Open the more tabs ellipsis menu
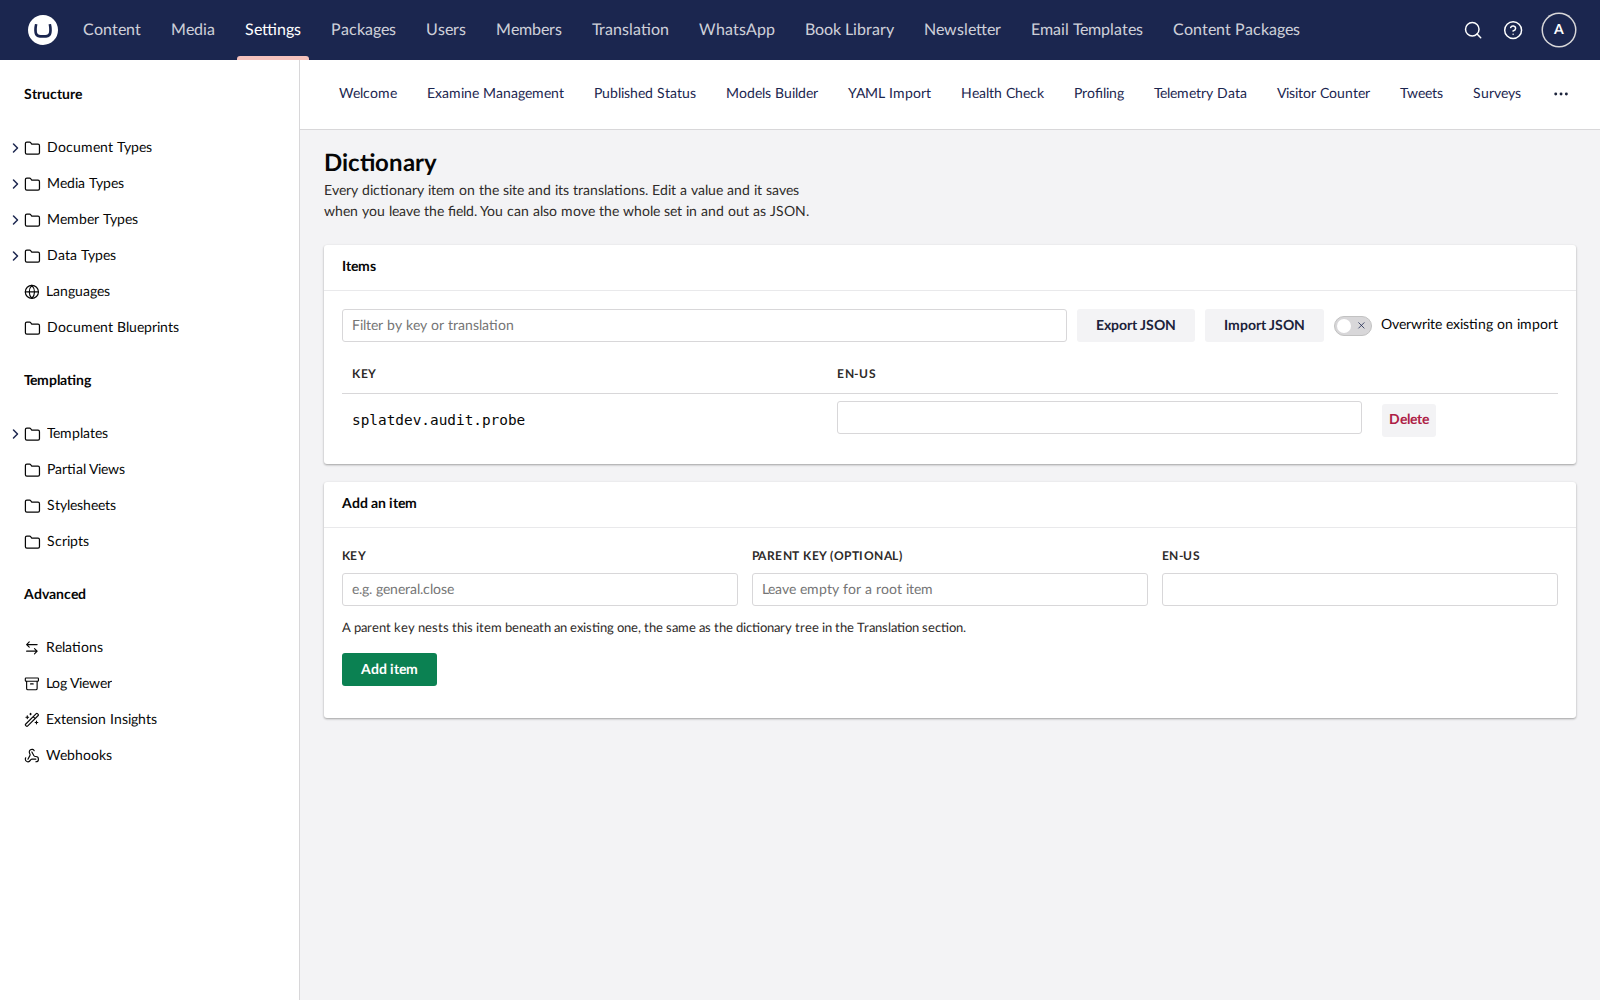The image size is (1600, 1000). click(x=1561, y=94)
